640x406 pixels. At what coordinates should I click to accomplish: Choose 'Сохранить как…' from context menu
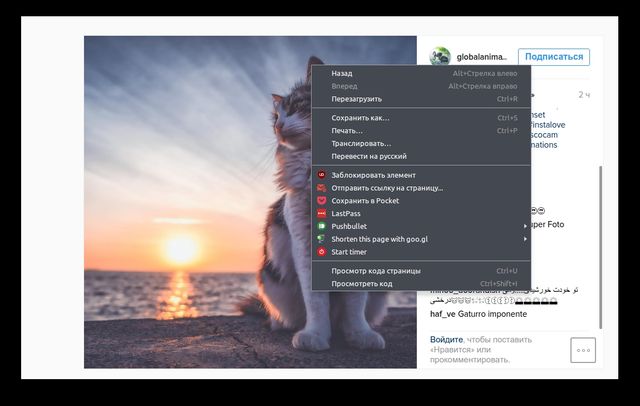[x=360, y=118]
